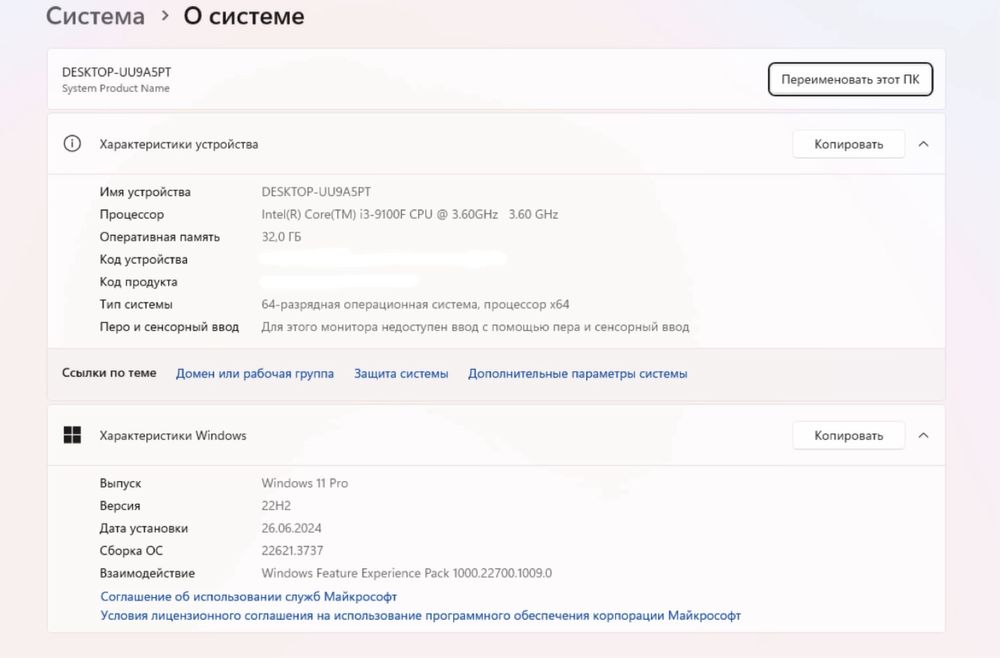Image resolution: width=1000 pixels, height=658 pixels.
Task: Click the Intel Core i3-9100F processor value
Action: click(x=409, y=214)
